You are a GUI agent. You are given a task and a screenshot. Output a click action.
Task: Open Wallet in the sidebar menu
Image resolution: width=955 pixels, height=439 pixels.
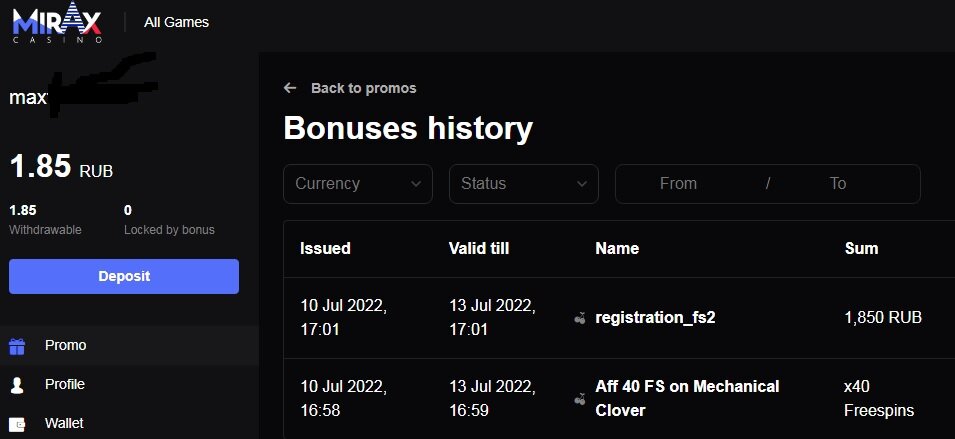coord(65,423)
